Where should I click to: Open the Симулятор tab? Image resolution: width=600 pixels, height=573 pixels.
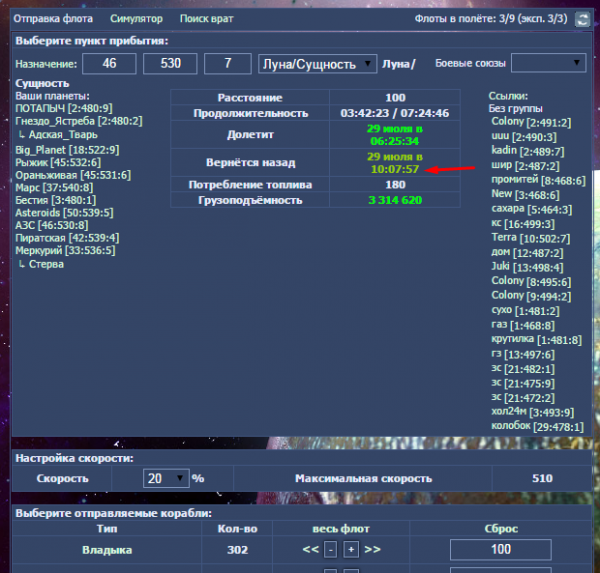click(136, 19)
